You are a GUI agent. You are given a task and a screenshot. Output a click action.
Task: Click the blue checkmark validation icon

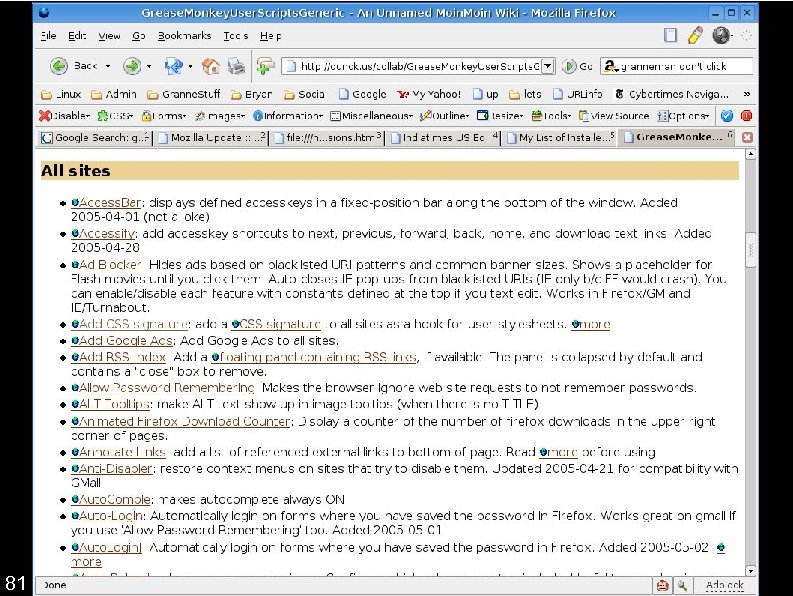(727, 116)
